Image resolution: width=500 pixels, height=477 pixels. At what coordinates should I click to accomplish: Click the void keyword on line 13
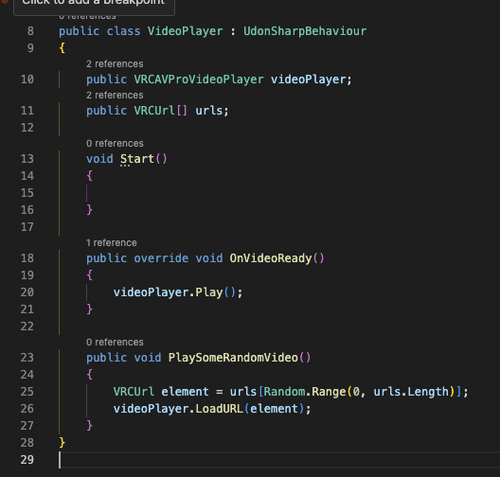point(100,159)
